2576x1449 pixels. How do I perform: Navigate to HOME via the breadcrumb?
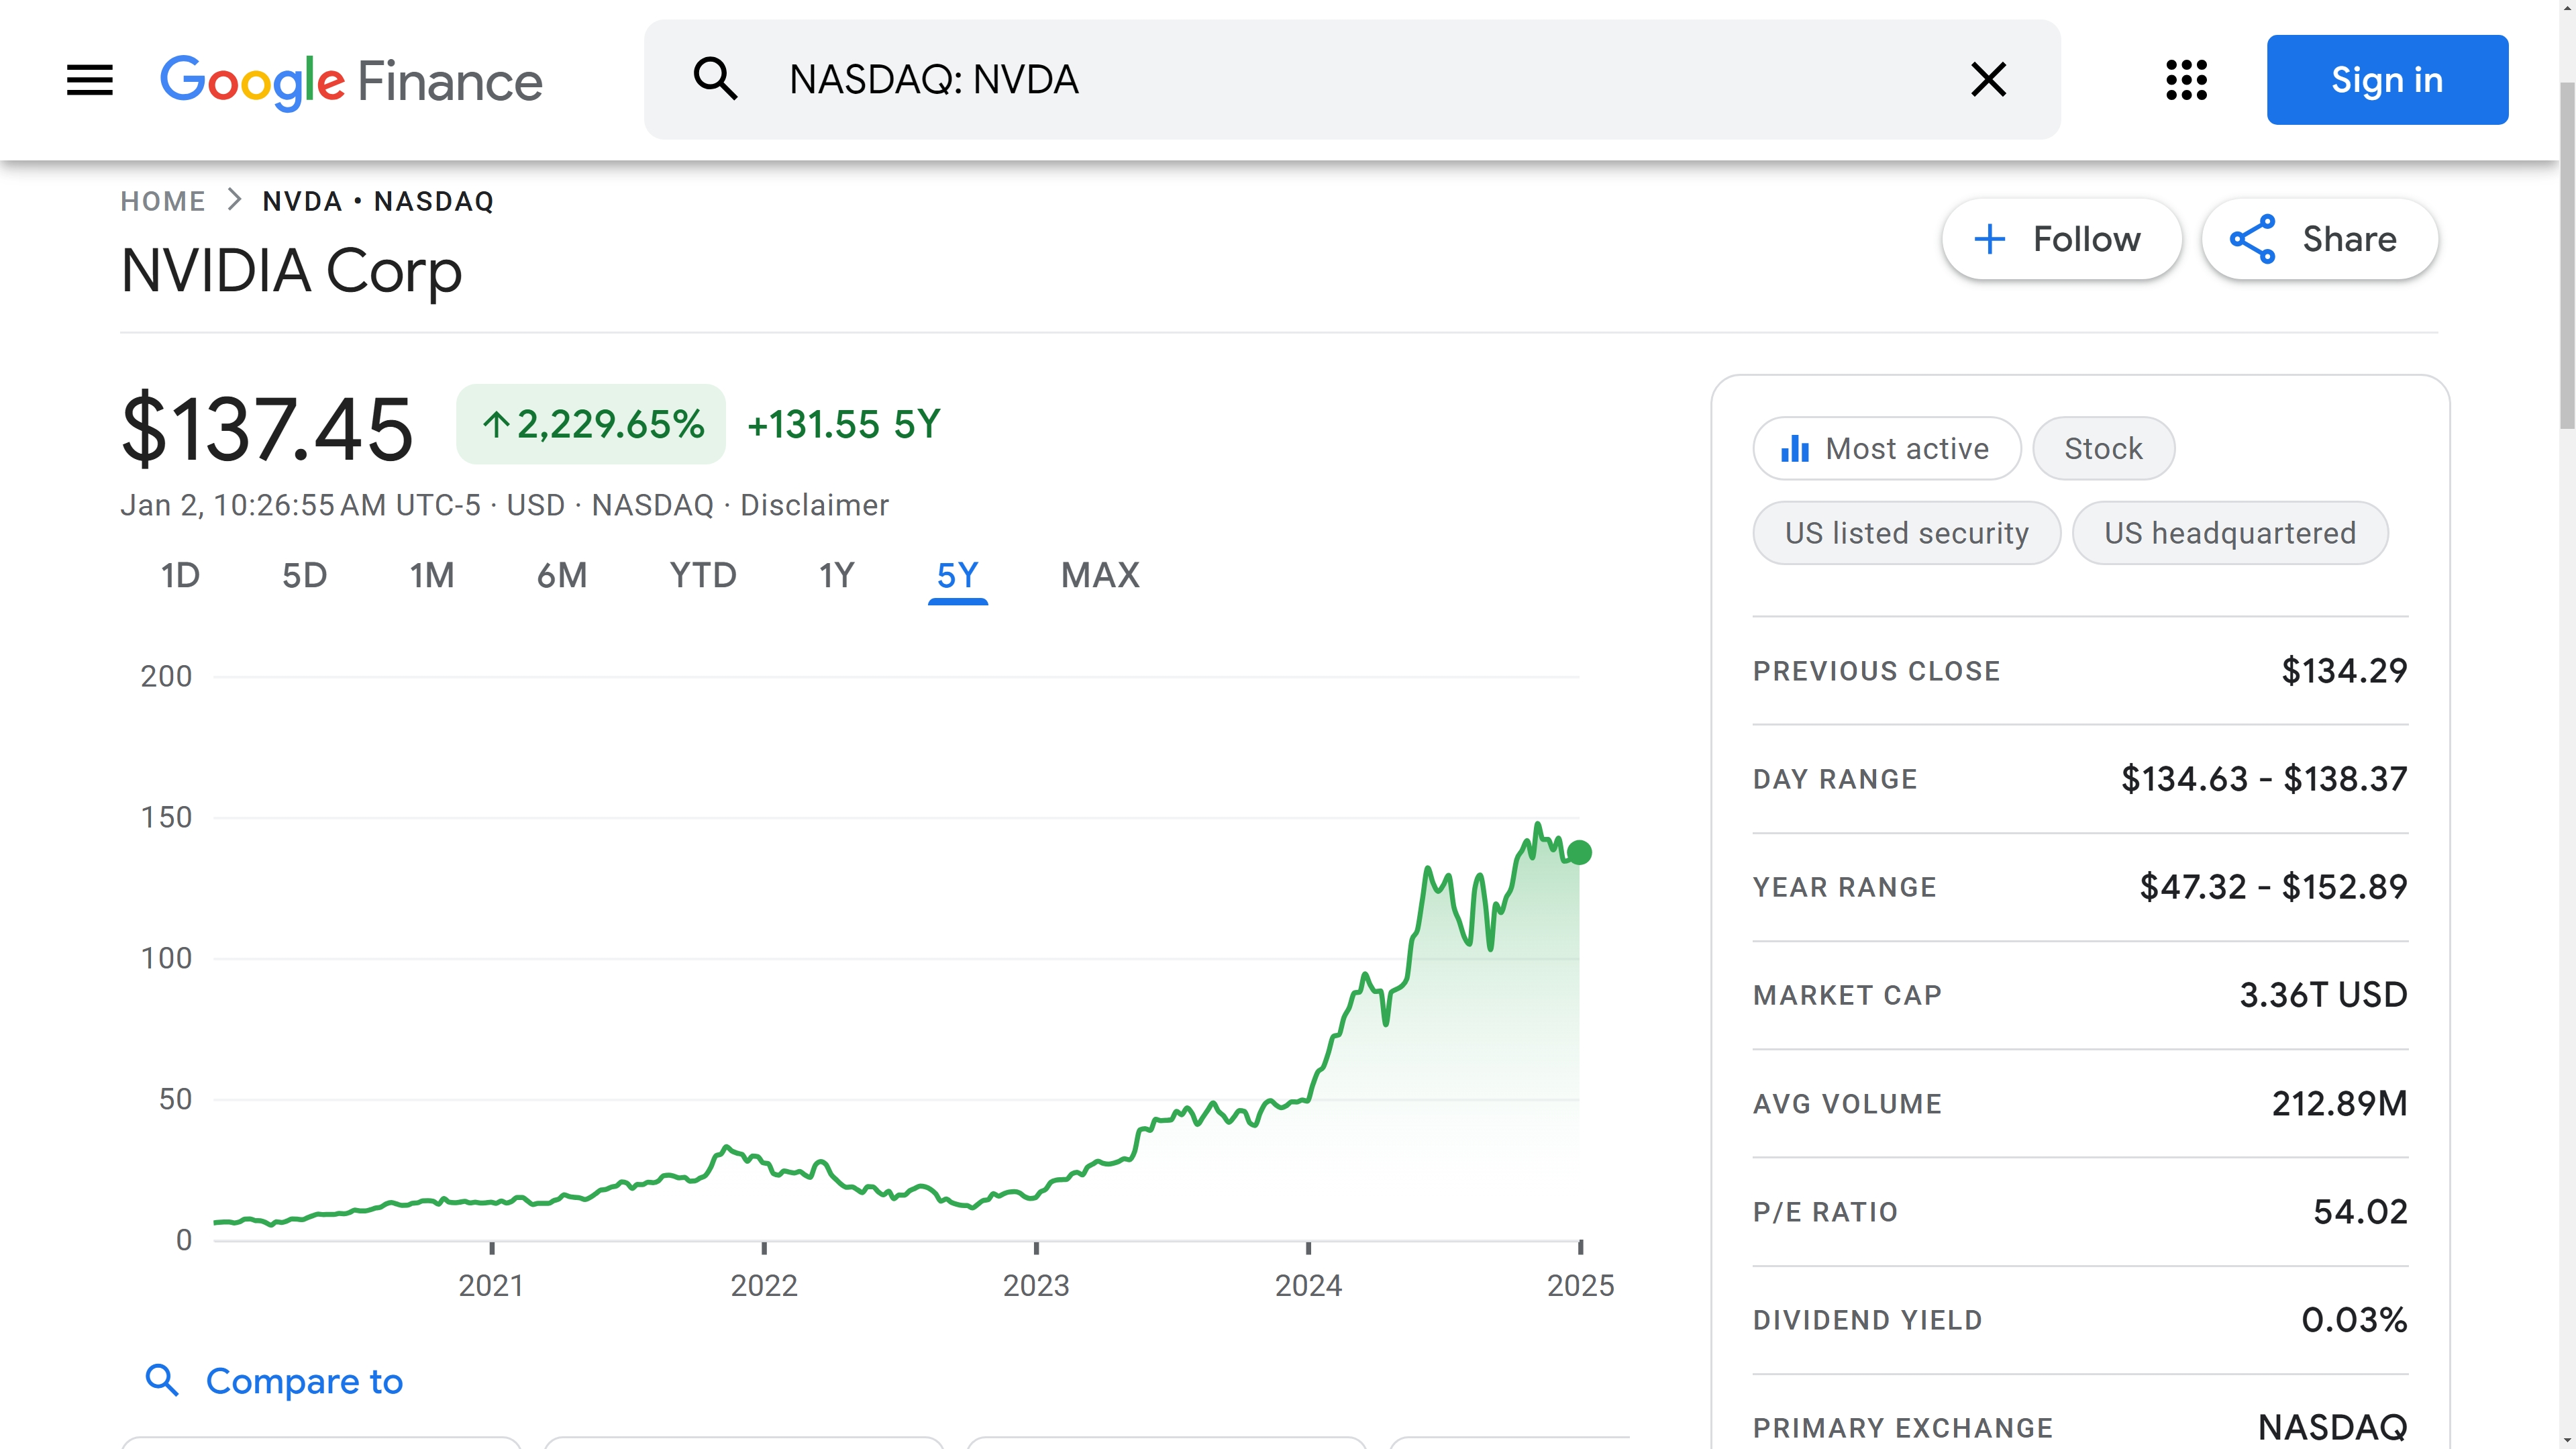coord(163,200)
